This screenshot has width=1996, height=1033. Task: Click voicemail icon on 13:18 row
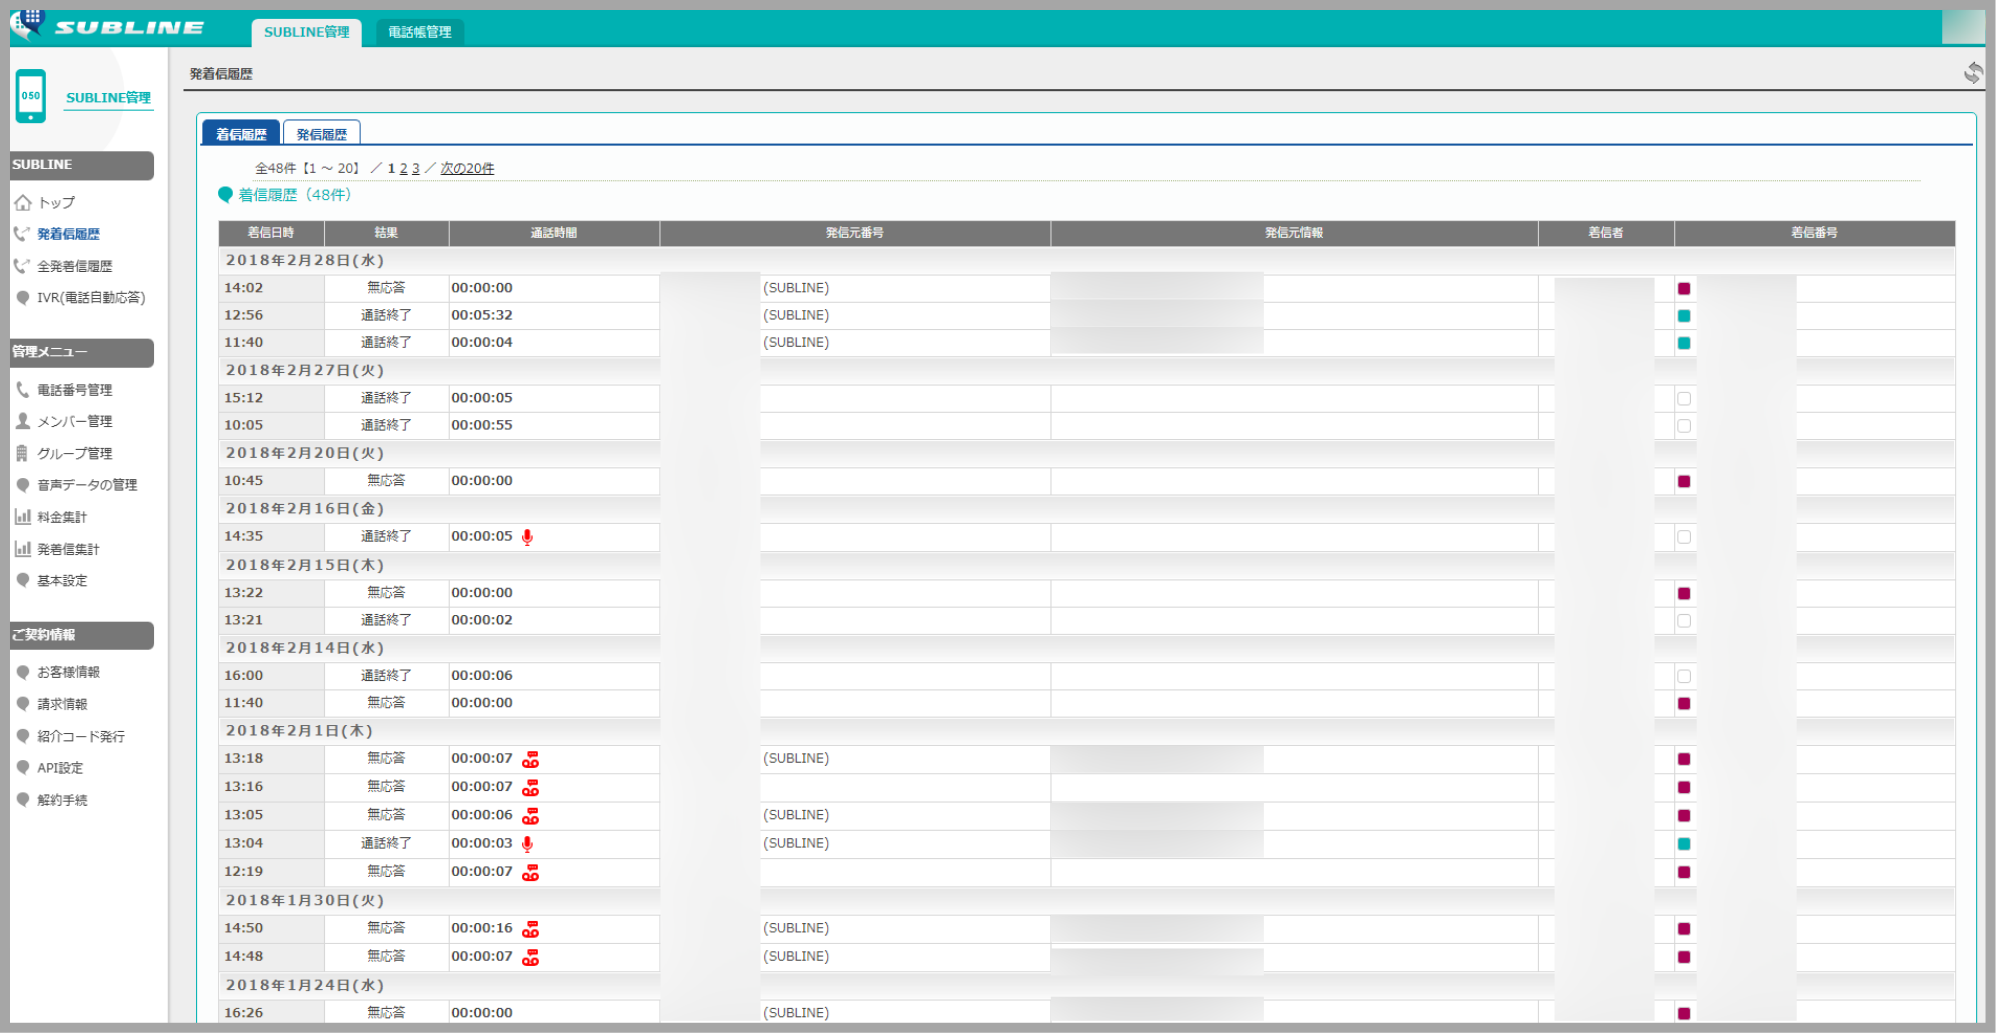point(530,760)
